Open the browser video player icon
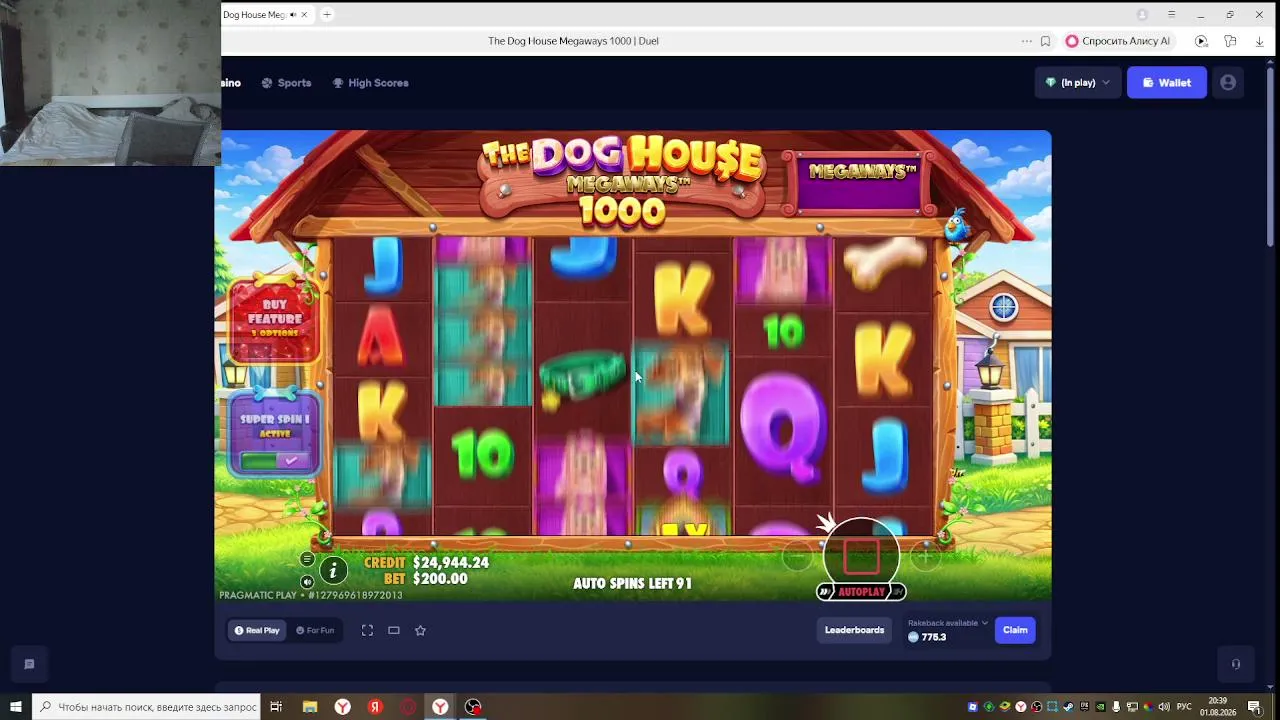 pyautogui.click(x=1201, y=41)
